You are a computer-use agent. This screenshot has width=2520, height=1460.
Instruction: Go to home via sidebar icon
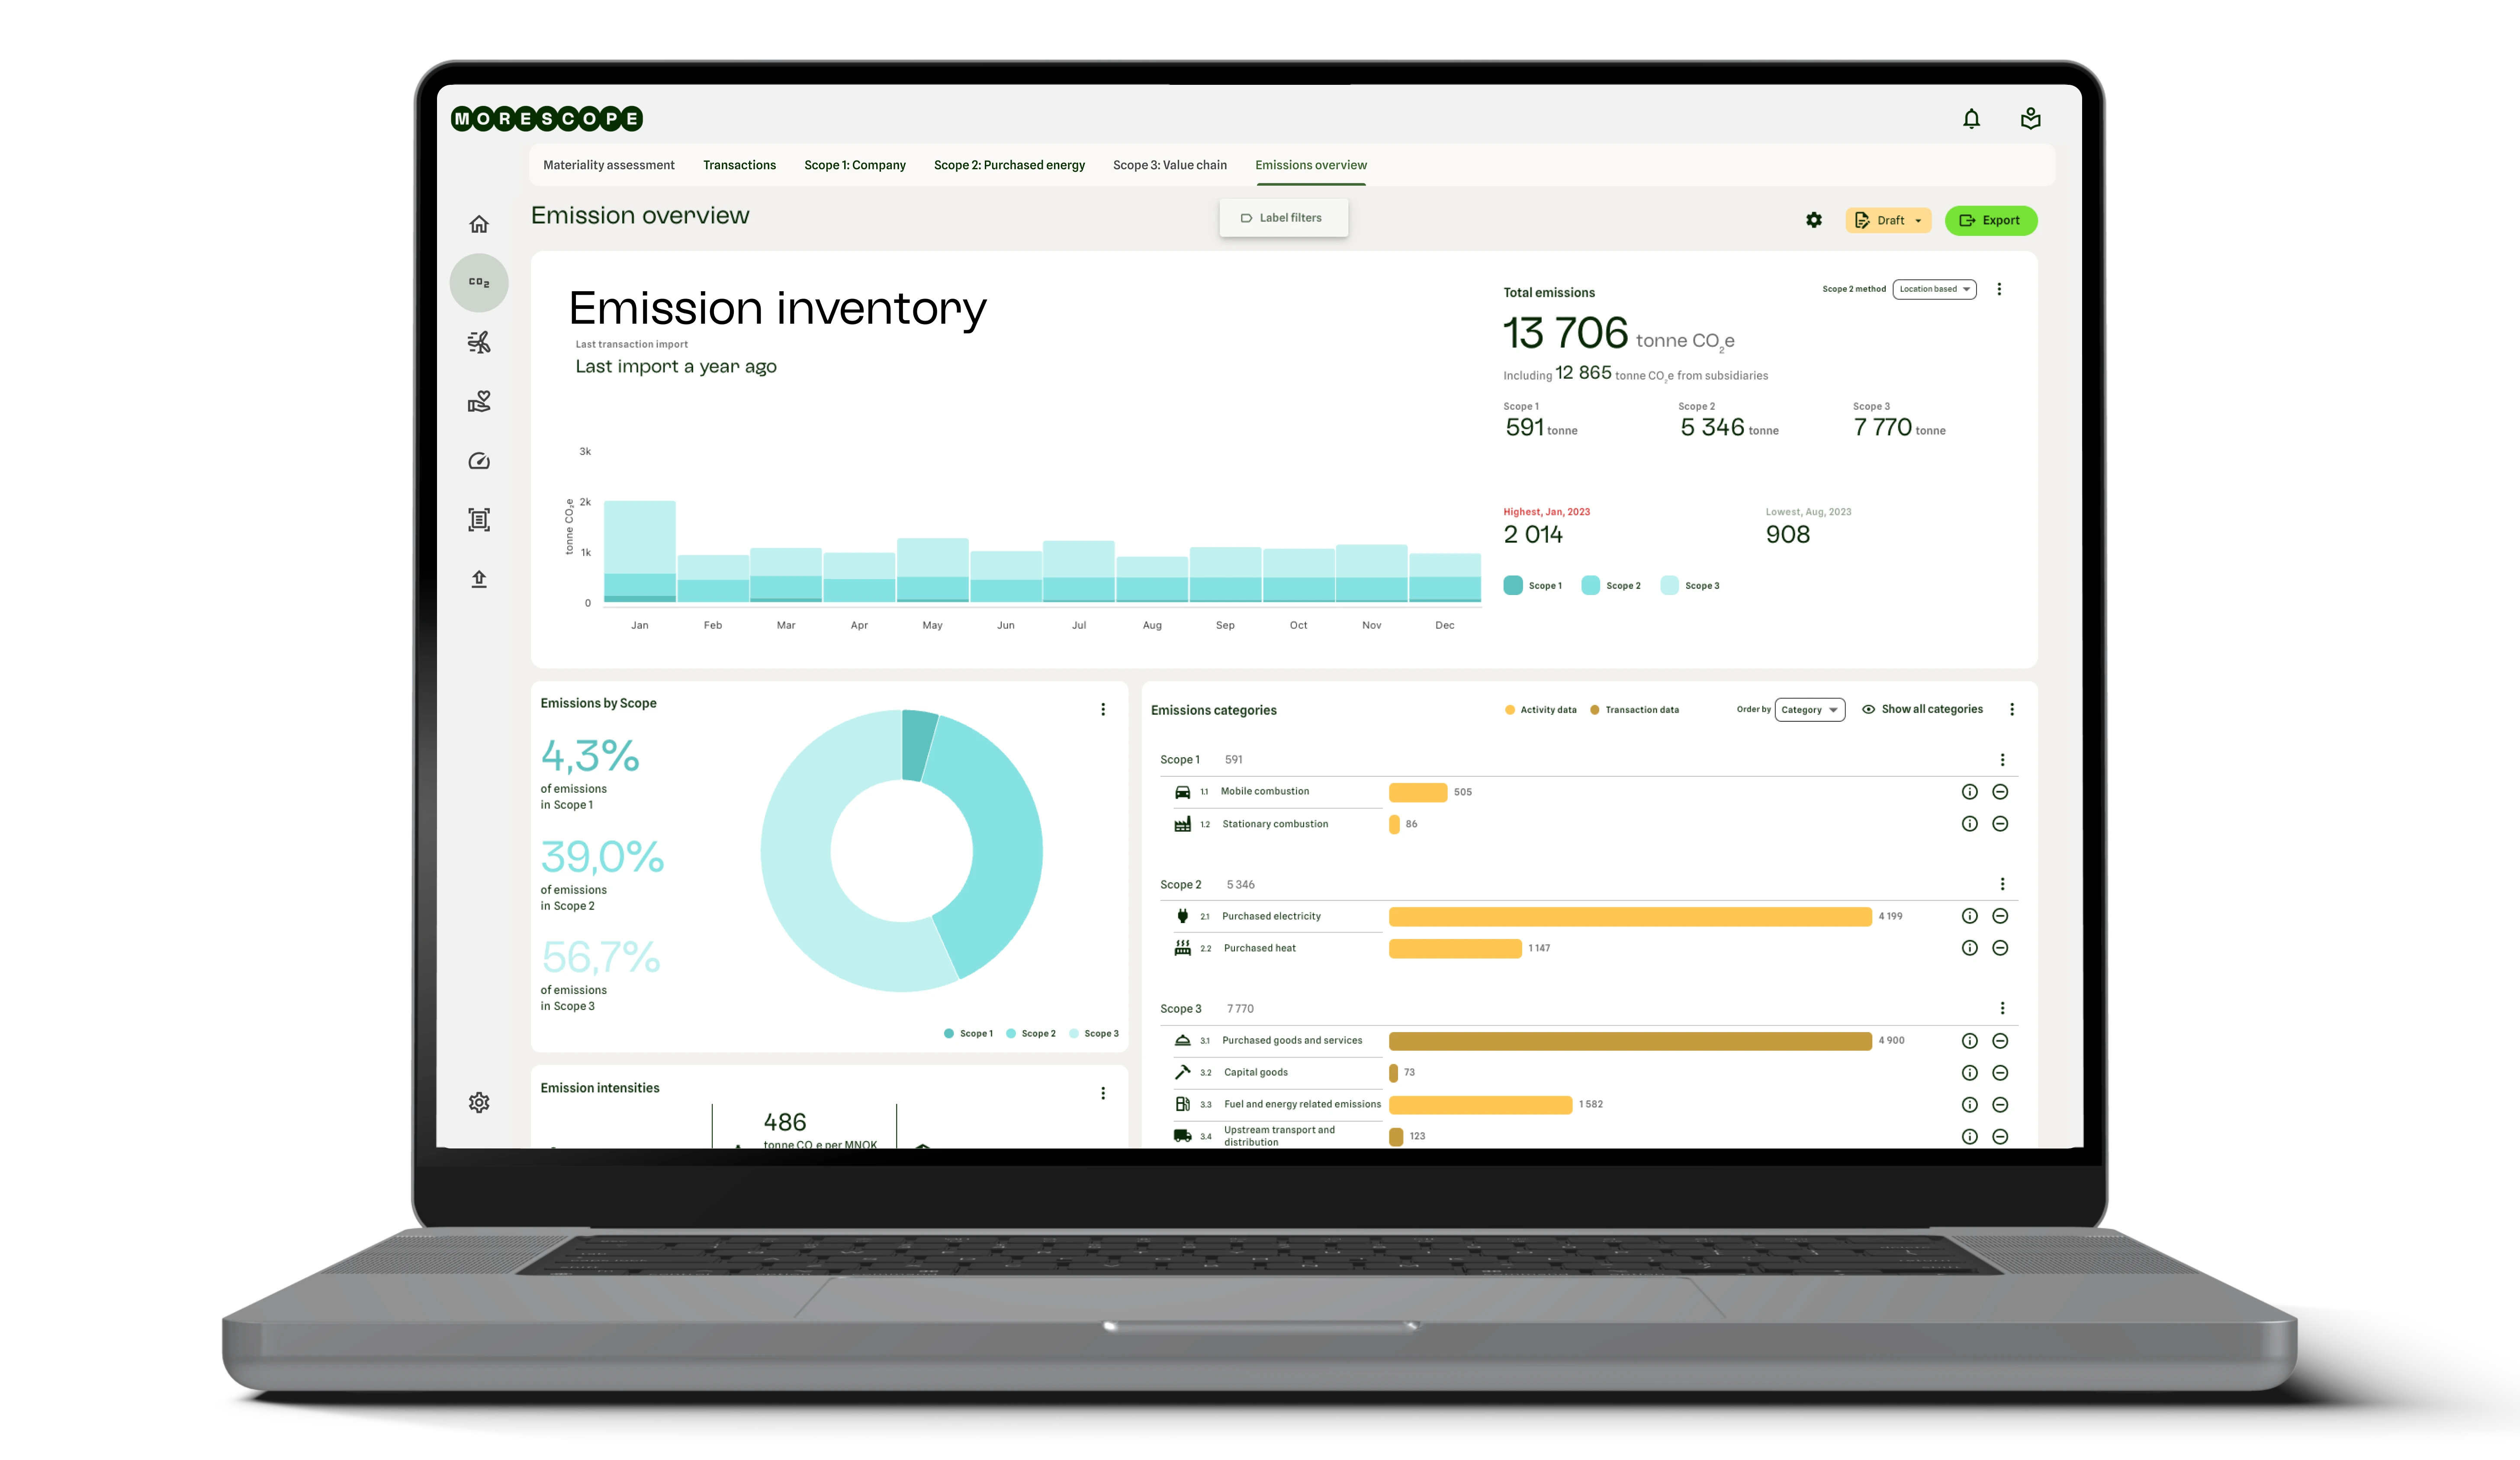[x=479, y=224]
